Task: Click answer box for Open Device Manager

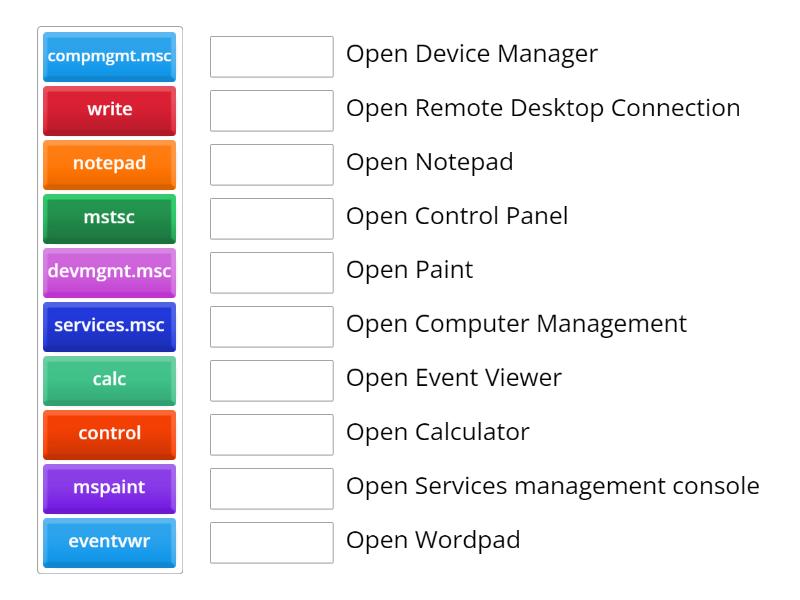Action: pos(272,57)
